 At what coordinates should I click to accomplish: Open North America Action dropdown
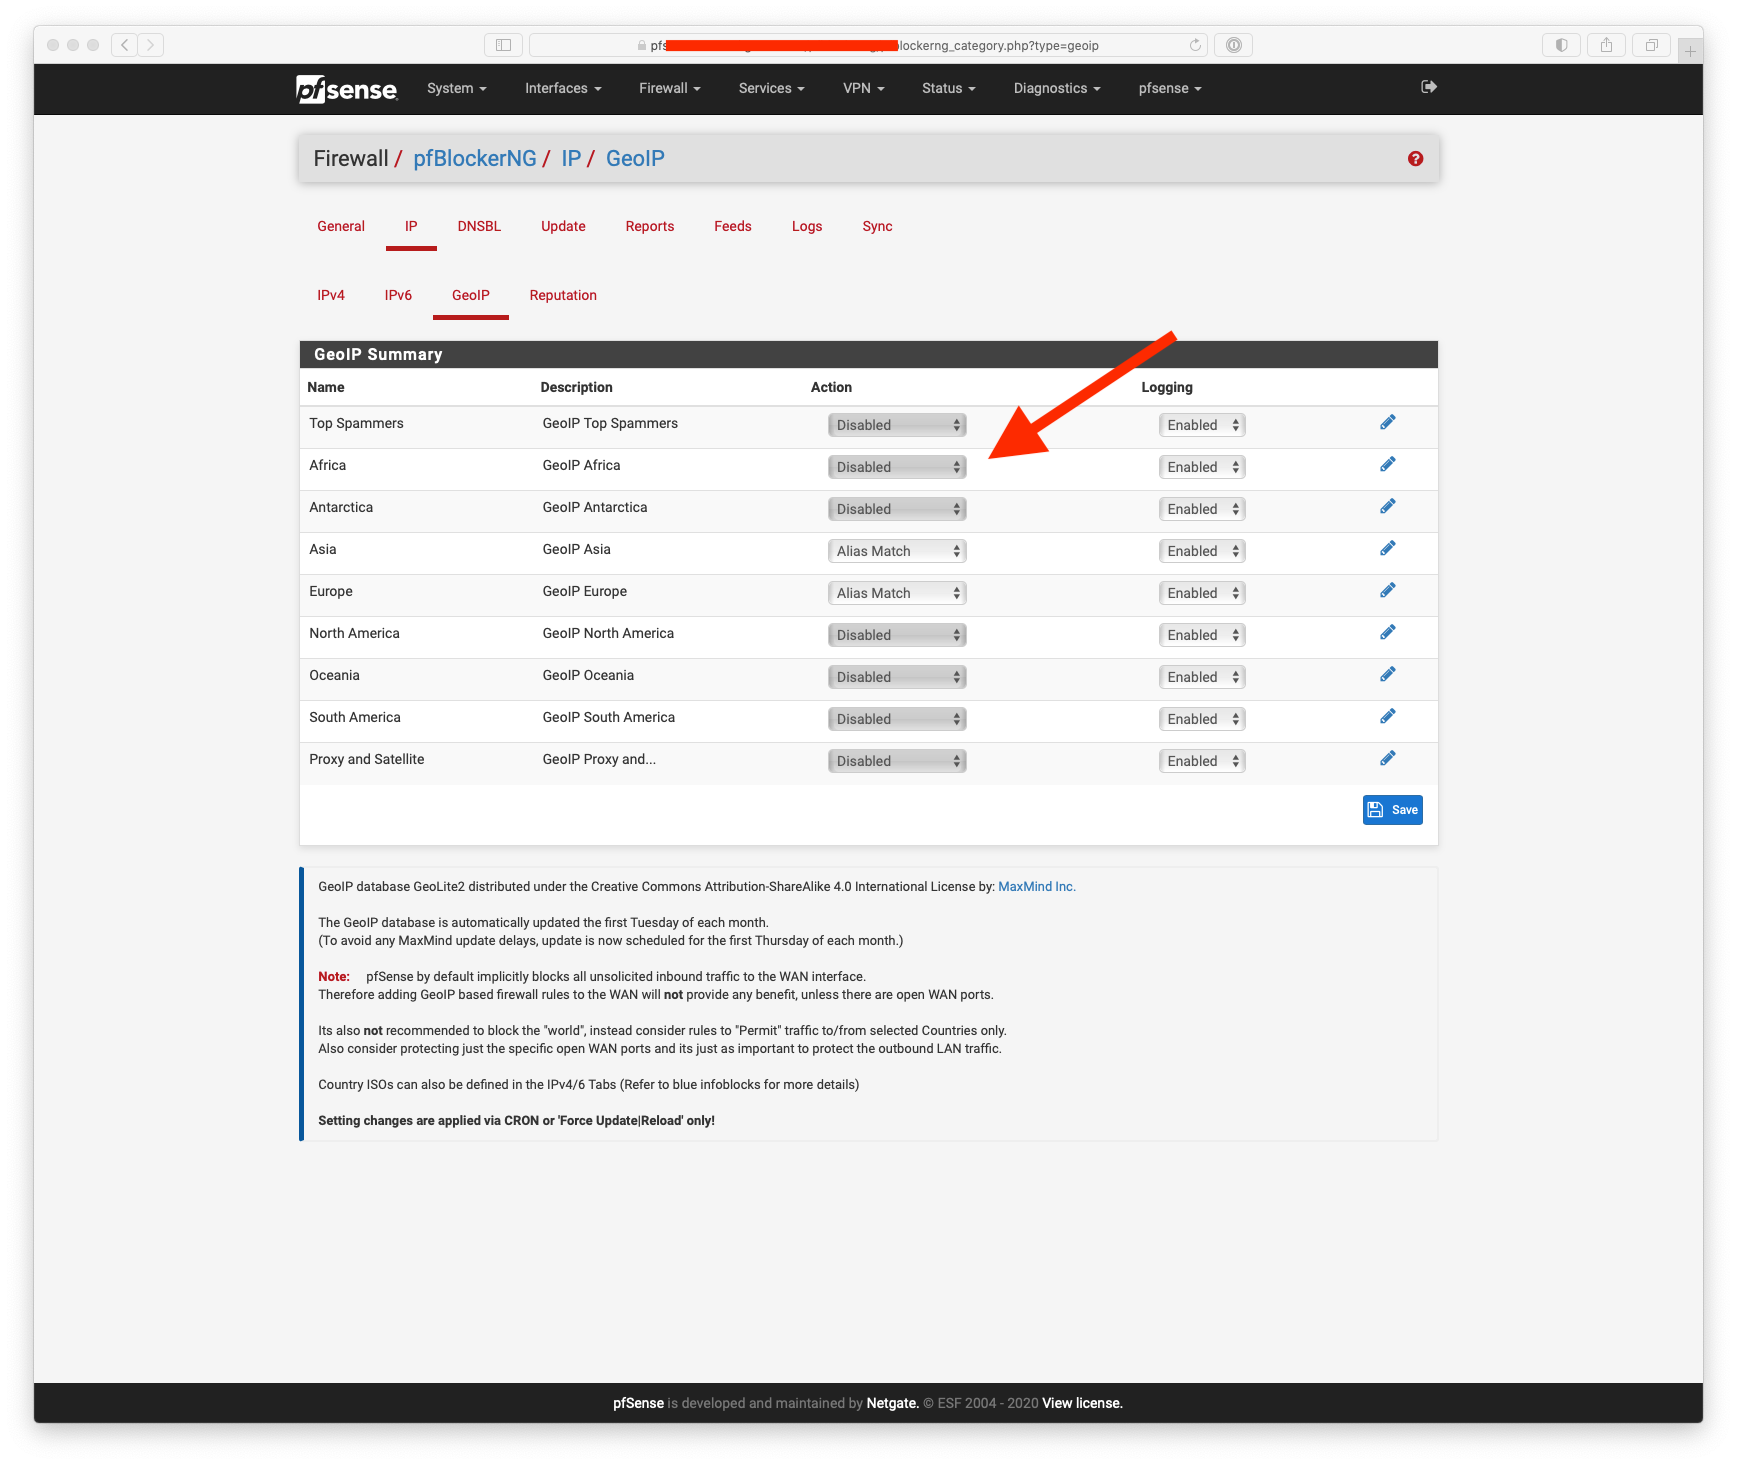click(897, 635)
